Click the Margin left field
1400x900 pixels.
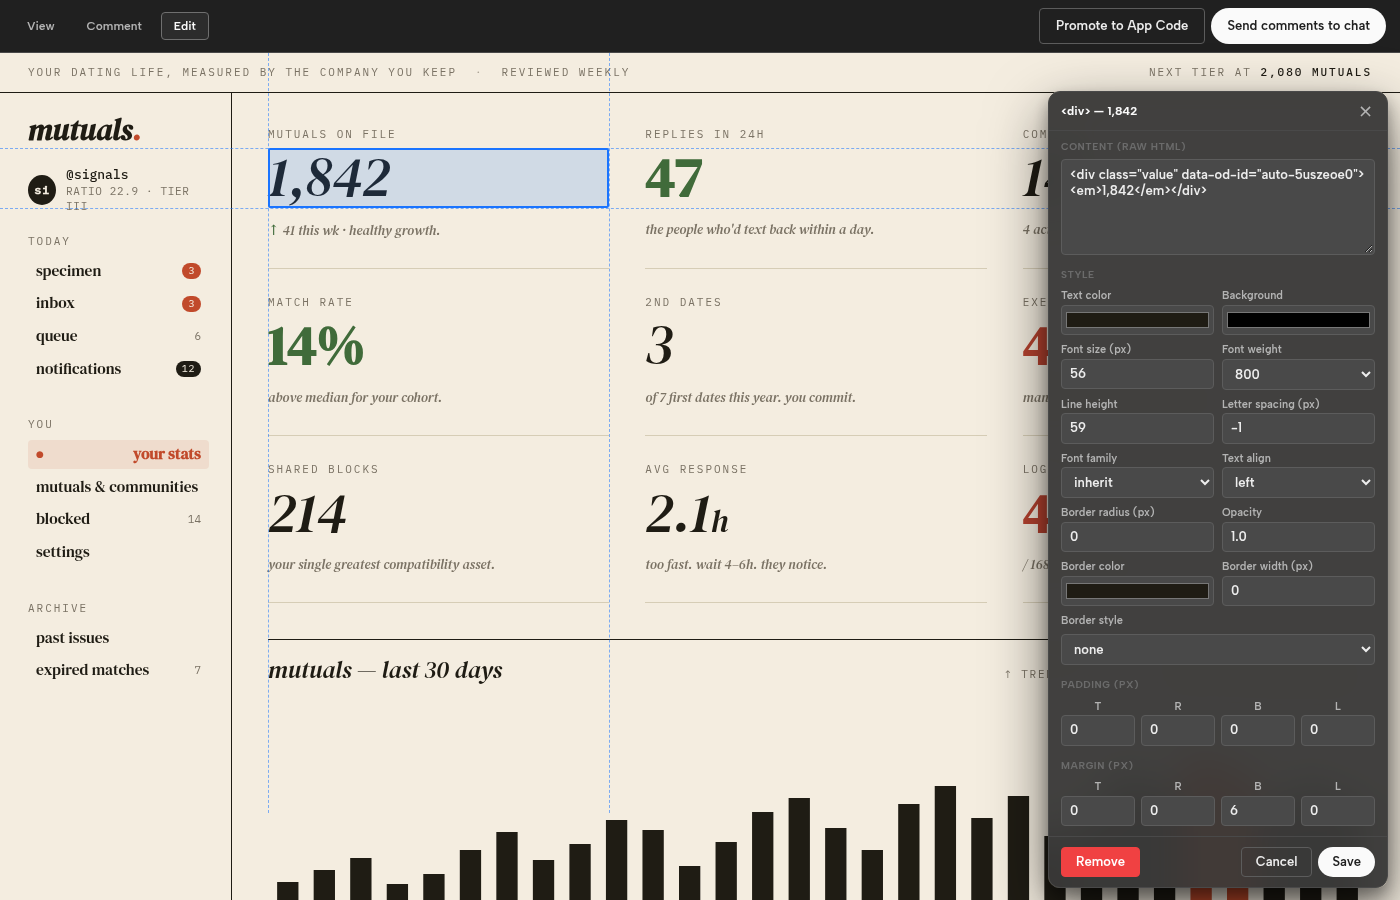(1338, 811)
